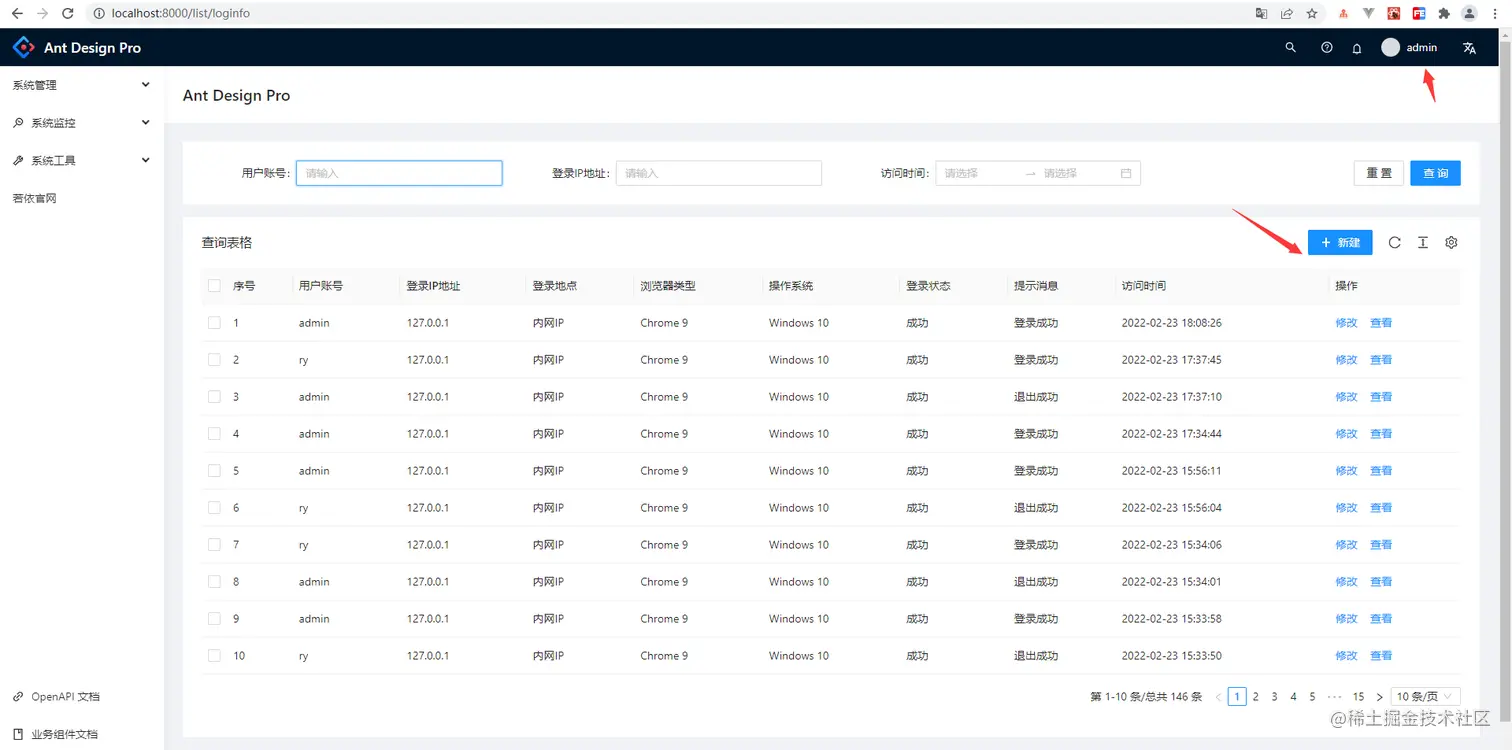
Task: Focus the 登录IP地址 input field
Action: tap(719, 173)
